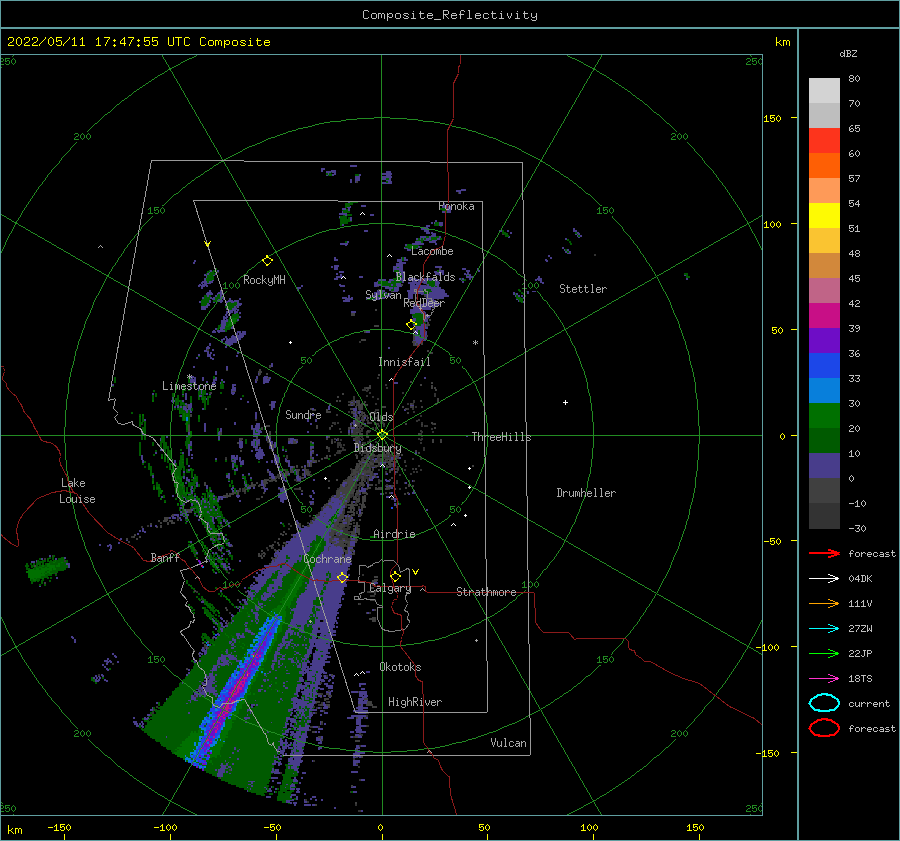
Task: Click the Vulcan city label
Action: 509,743
